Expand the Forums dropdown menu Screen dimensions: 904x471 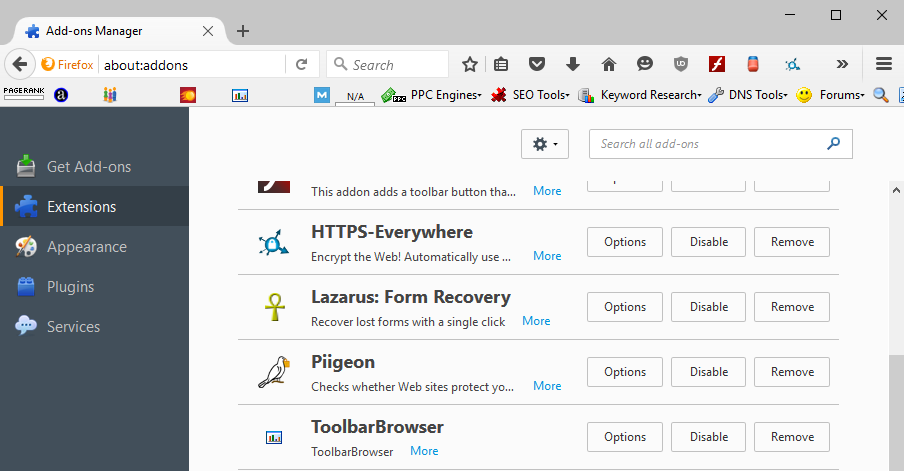click(x=830, y=95)
